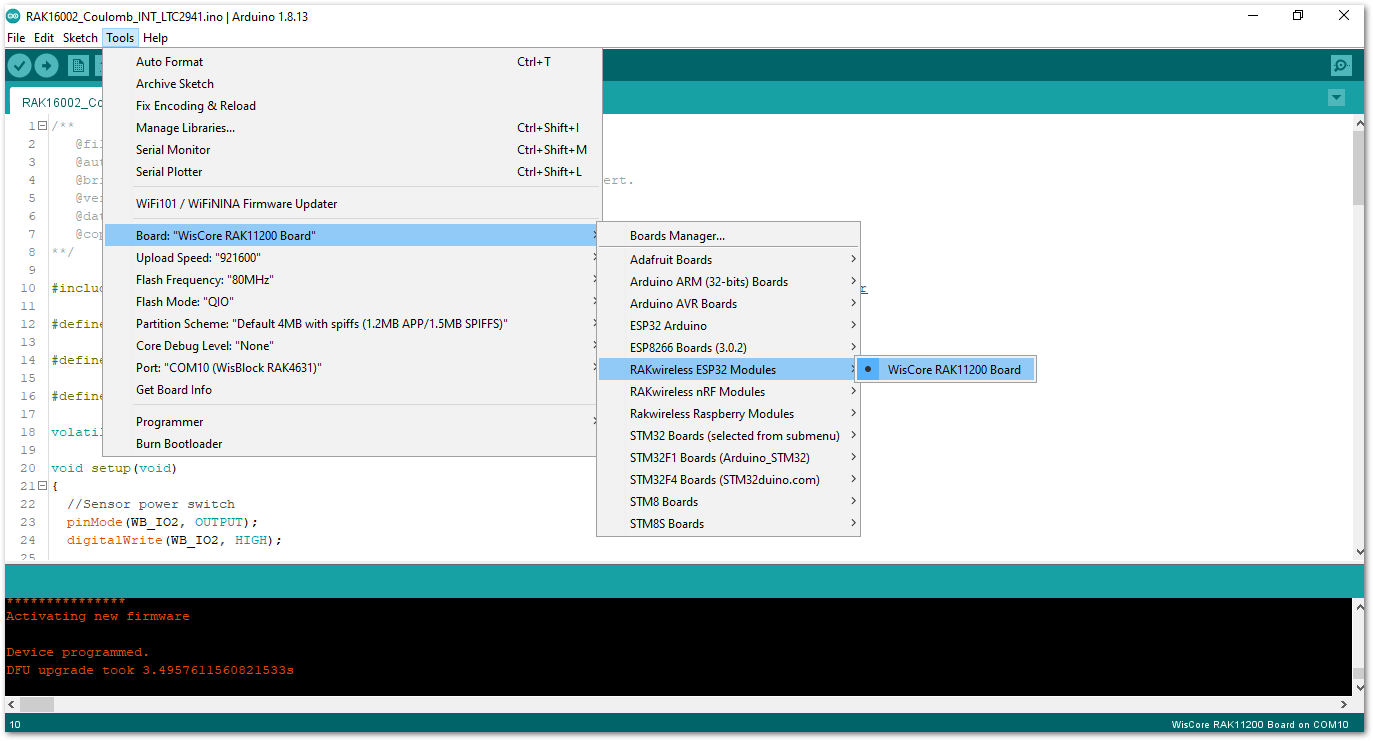This screenshot has width=1373, height=741.
Task: Click the Upload arrow toolbar icon
Action: [47, 66]
